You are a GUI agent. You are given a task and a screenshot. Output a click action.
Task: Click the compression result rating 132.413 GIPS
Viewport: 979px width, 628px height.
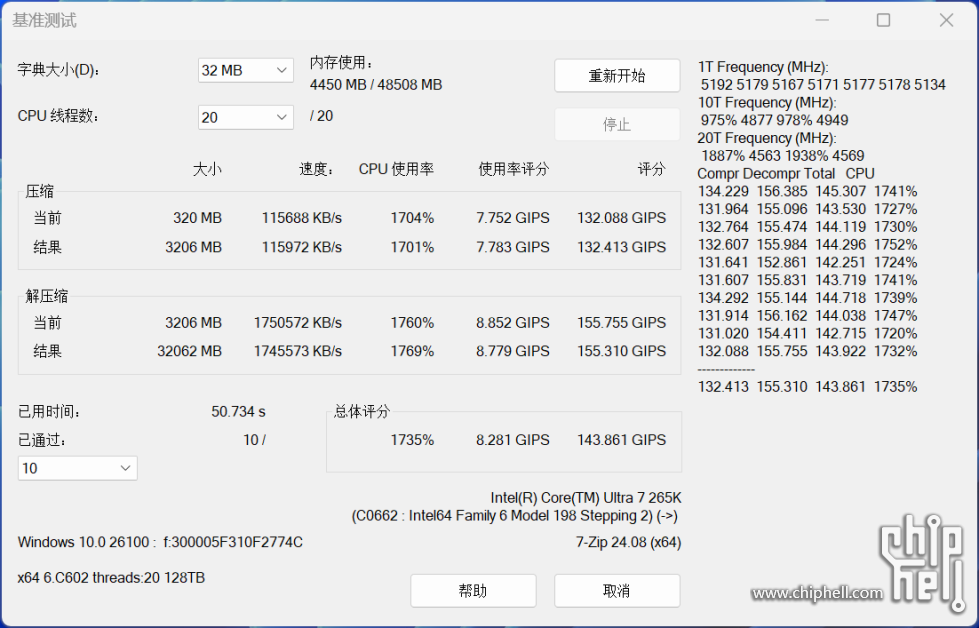(x=621, y=247)
